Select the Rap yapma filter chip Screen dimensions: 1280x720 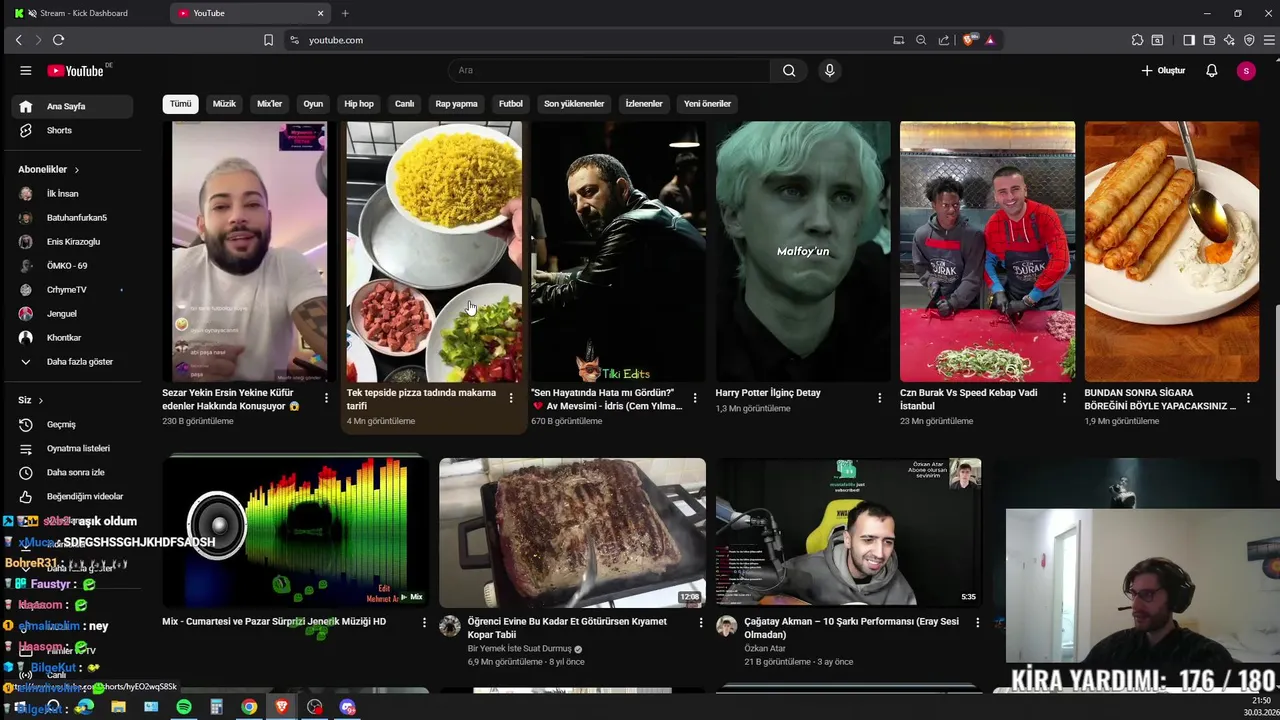(456, 104)
